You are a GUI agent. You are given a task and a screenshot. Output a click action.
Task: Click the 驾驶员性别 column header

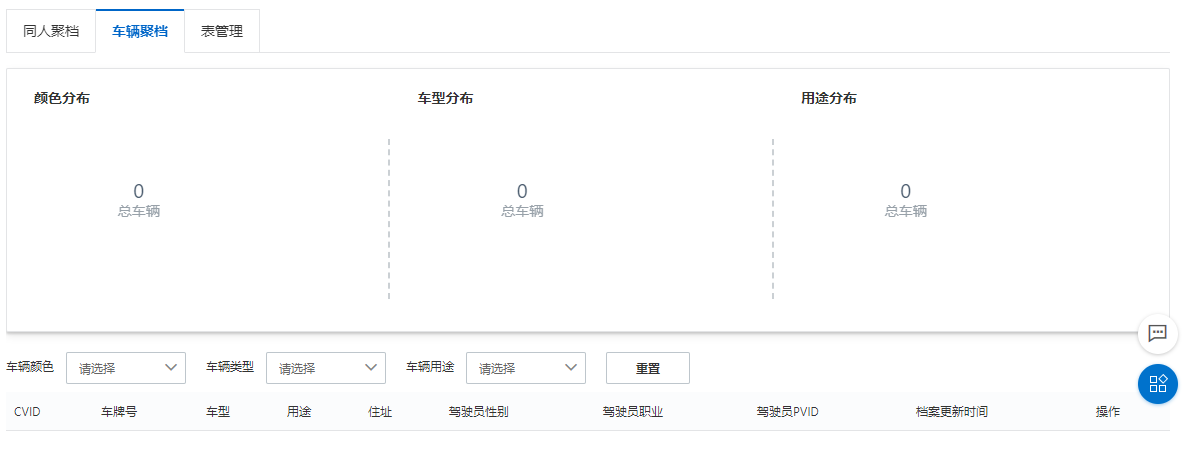[x=478, y=412]
